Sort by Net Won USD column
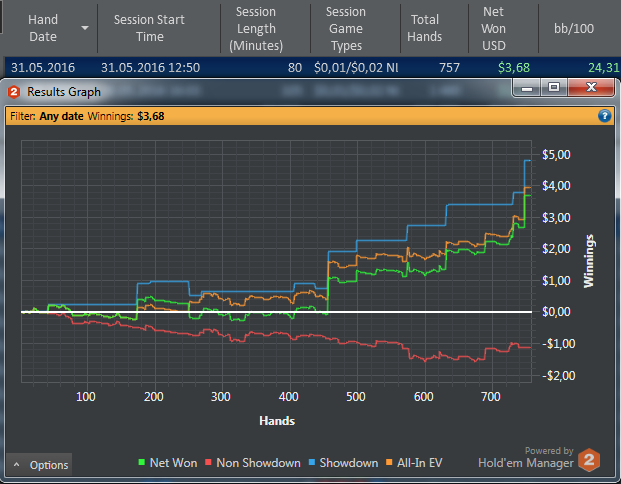The width and height of the screenshot is (621, 484). pyautogui.click(x=493, y=29)
